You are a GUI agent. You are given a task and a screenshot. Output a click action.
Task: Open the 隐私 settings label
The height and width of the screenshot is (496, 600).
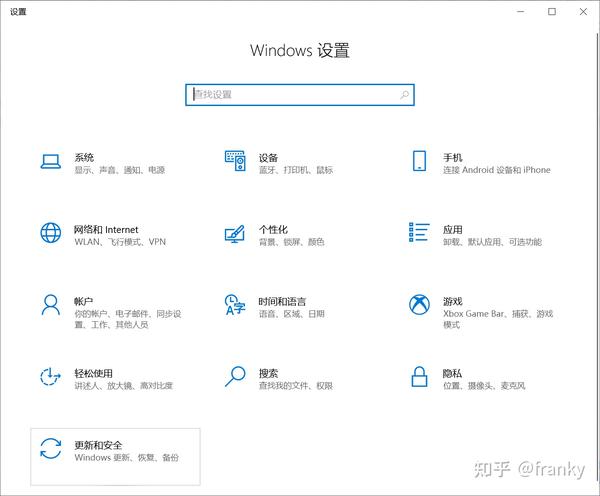point(452,373)
